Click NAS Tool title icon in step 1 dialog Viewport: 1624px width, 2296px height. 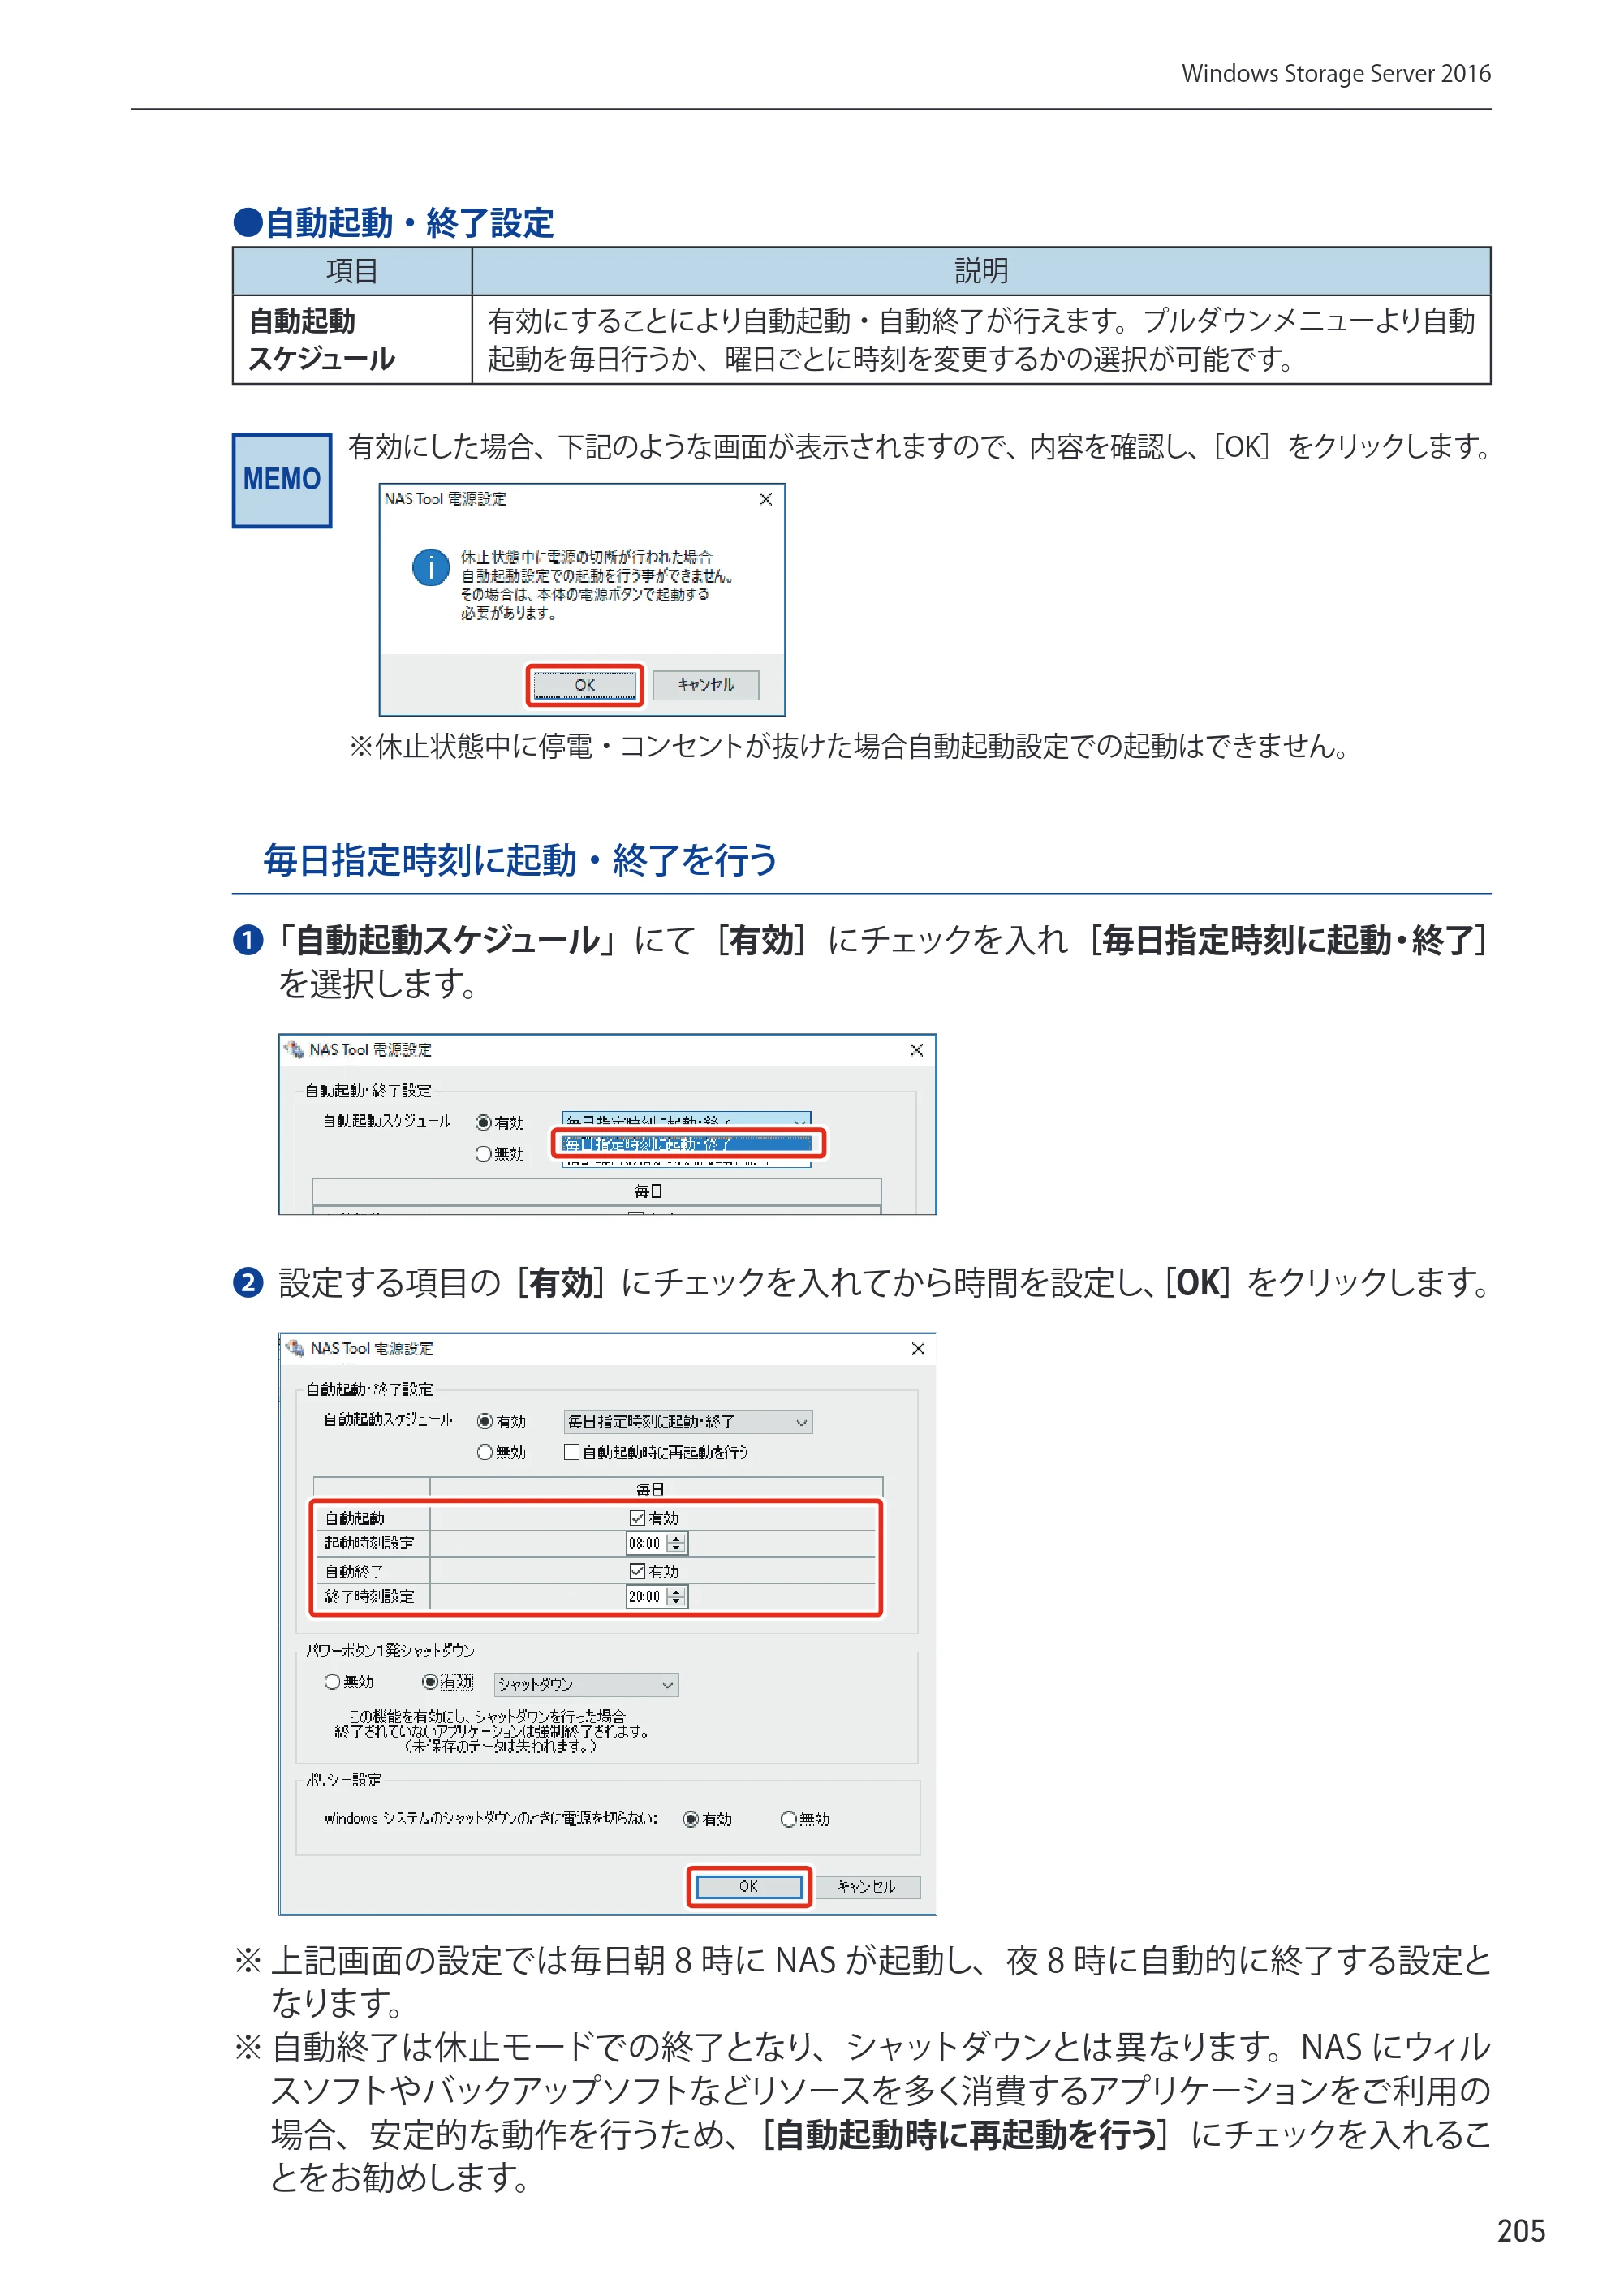tap(293, 1049)
